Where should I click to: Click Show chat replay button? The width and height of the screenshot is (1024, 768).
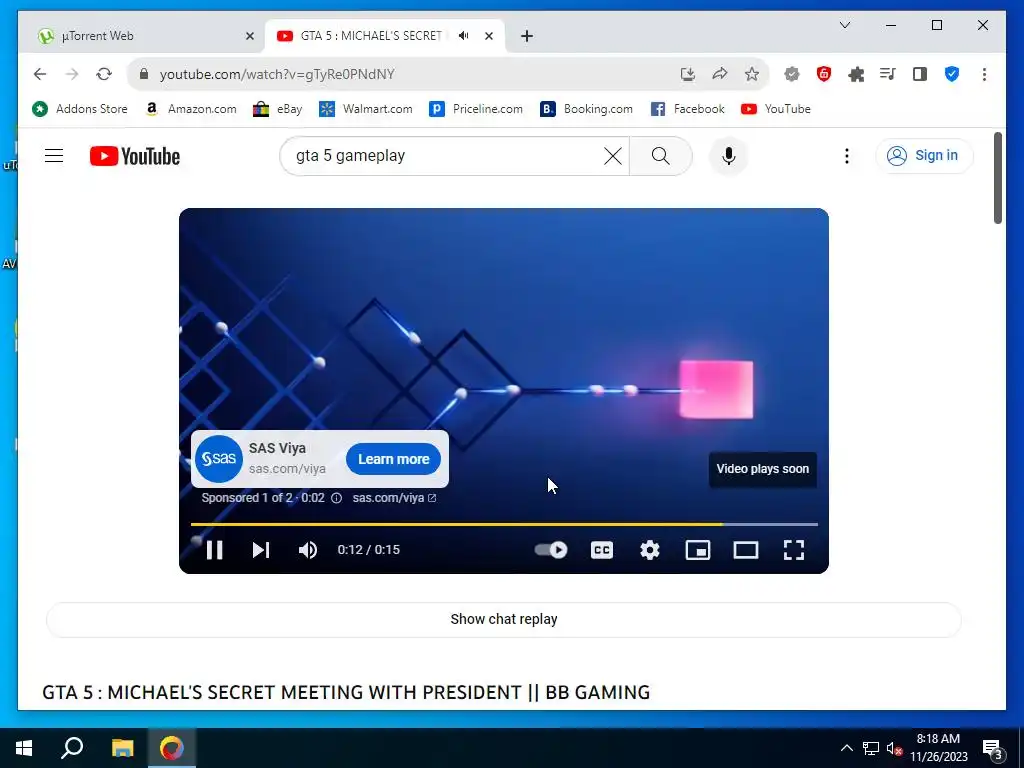(x=504, y=619)
